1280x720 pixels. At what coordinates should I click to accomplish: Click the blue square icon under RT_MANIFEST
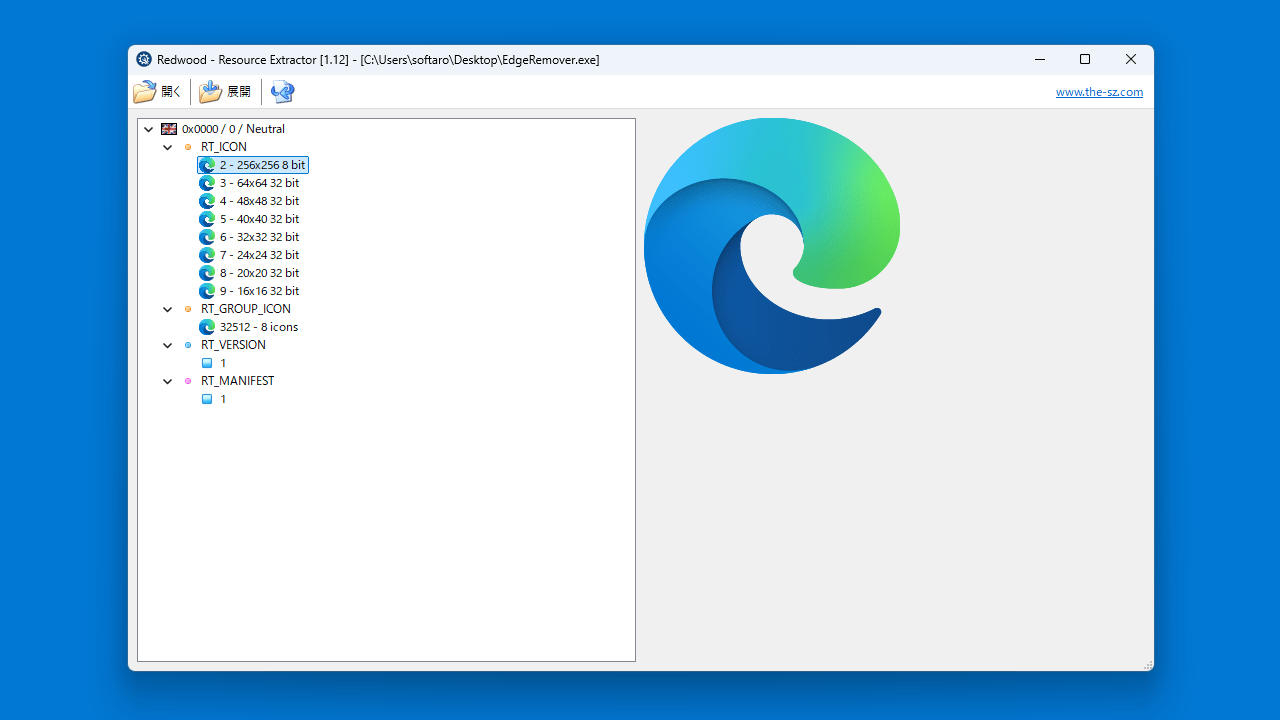click(x=207, y=399)
